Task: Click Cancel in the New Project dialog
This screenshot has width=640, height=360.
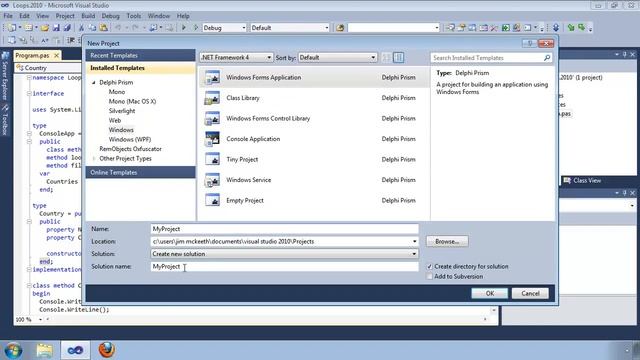Action: coord(530,293)
